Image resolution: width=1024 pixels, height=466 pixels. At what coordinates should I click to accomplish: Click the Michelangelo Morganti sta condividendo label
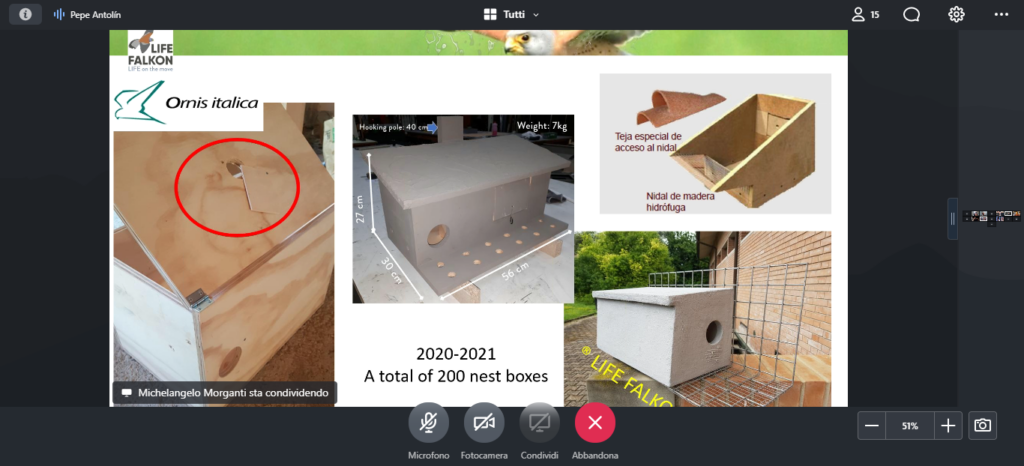tap(237, 393)
